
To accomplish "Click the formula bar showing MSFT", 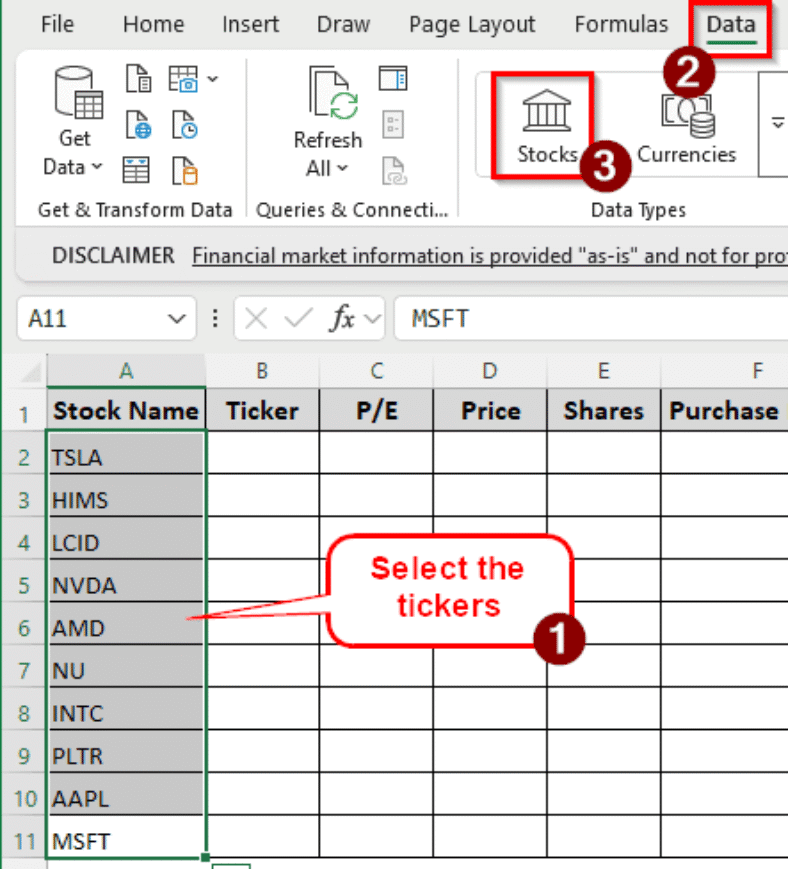I will (x=591, y=319).
